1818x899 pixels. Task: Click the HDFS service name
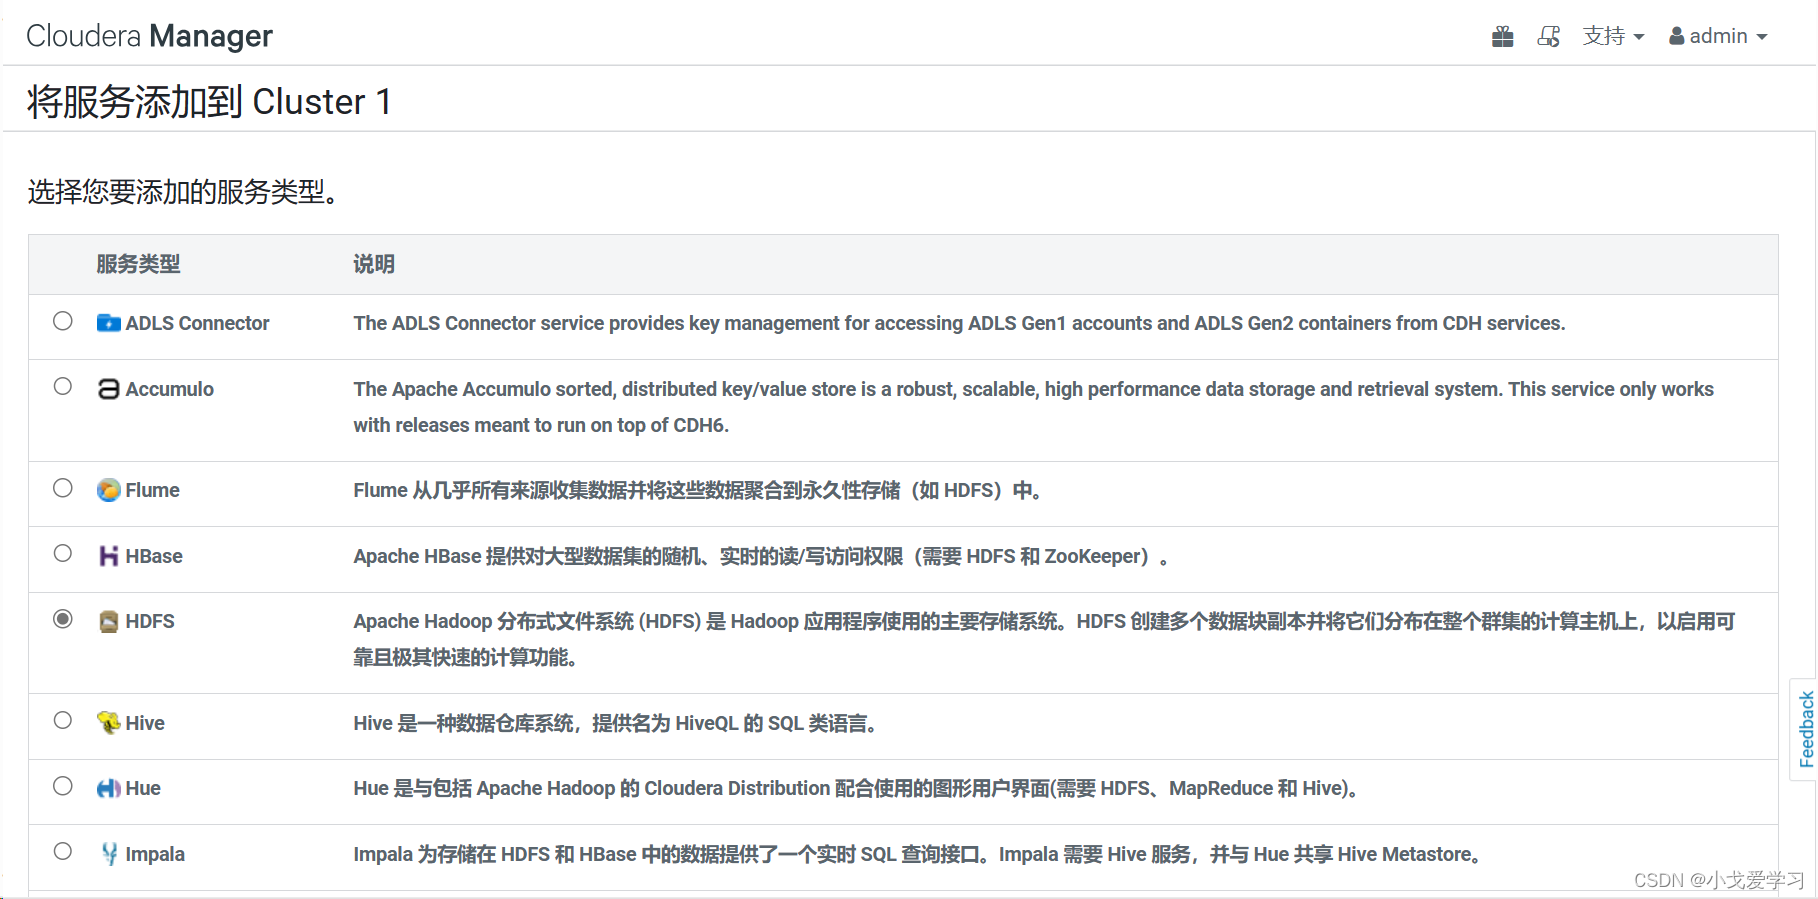(150, 621)
